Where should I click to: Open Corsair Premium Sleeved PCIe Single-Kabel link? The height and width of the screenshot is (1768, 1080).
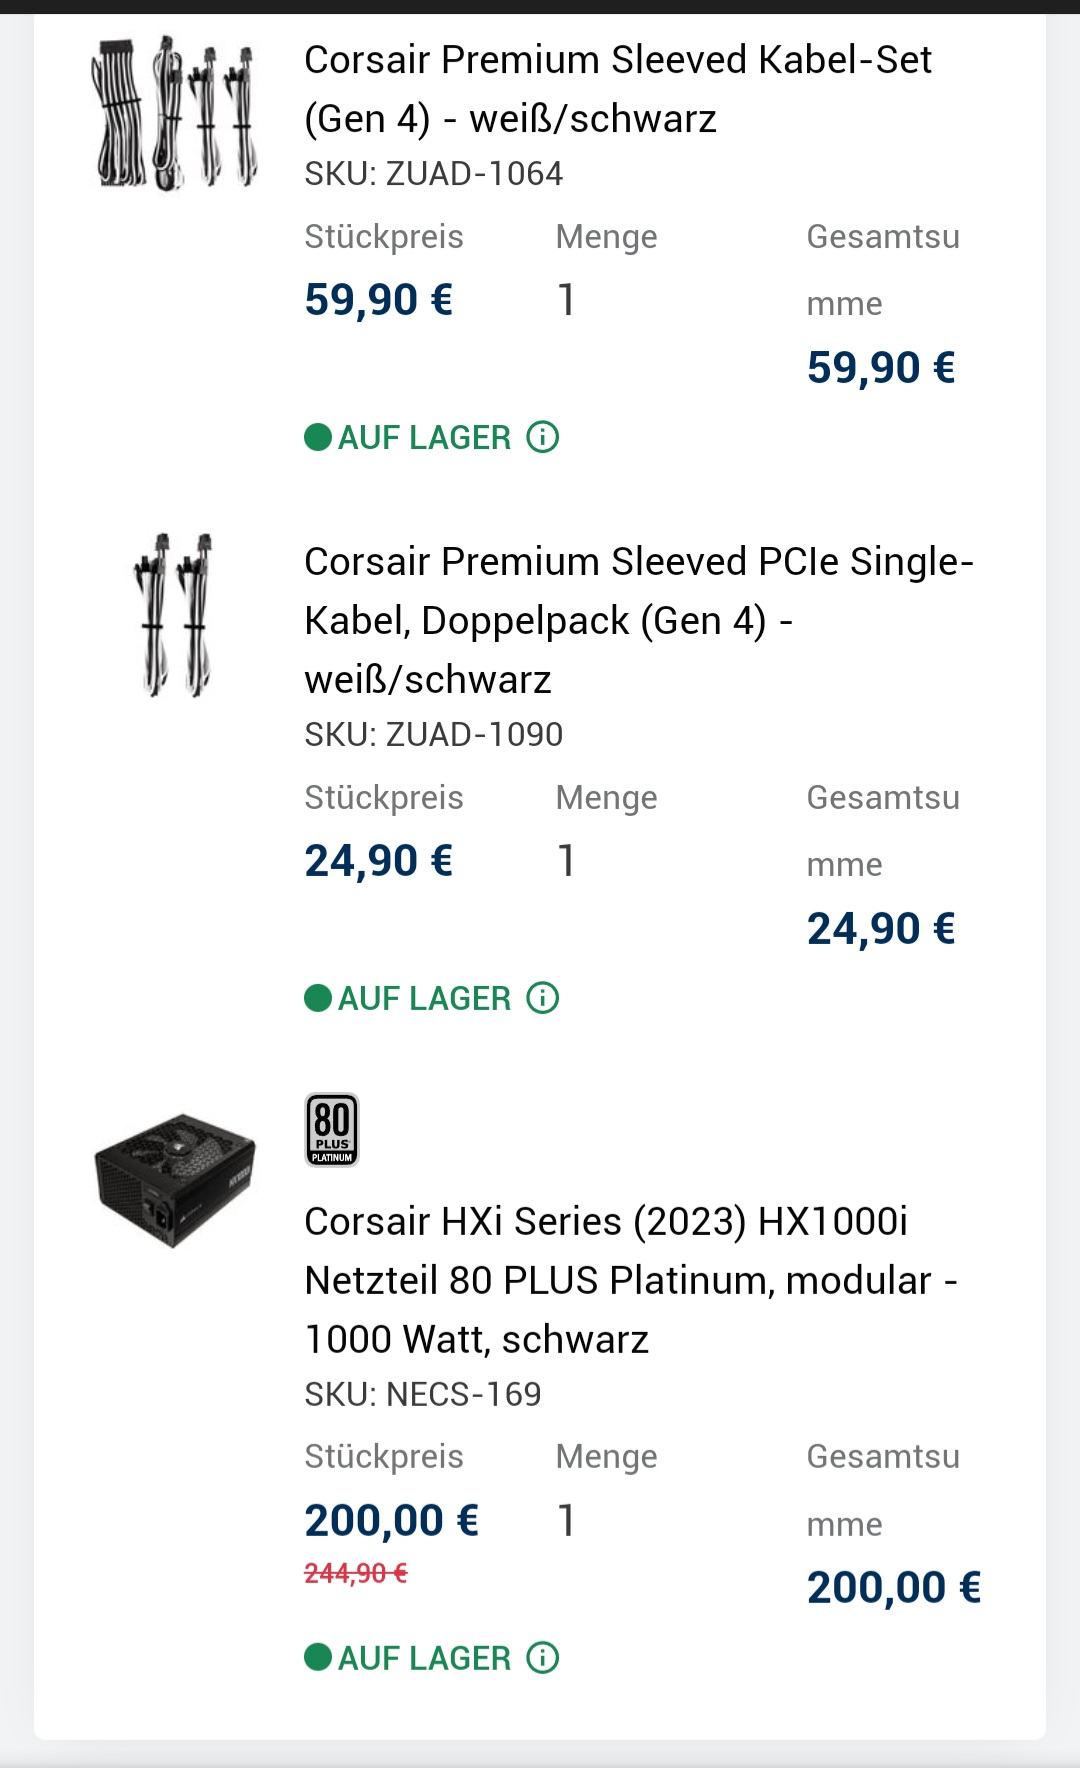click(x=638, y=620)
